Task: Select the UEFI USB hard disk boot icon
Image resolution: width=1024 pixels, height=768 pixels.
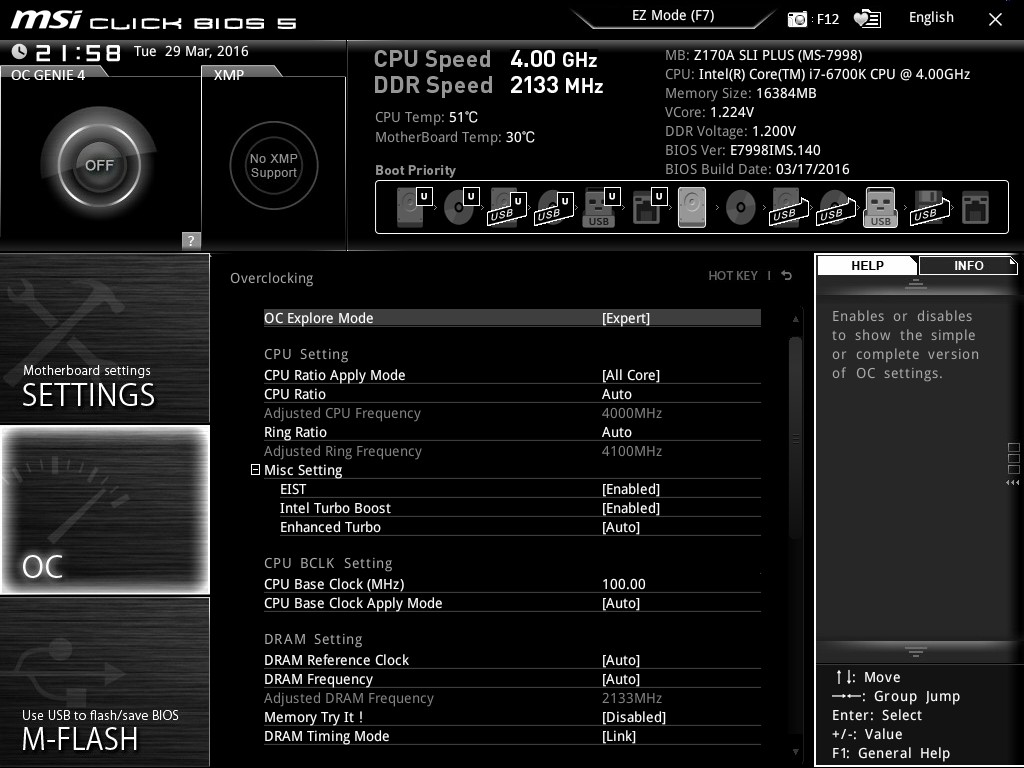Action: (507, 208)
